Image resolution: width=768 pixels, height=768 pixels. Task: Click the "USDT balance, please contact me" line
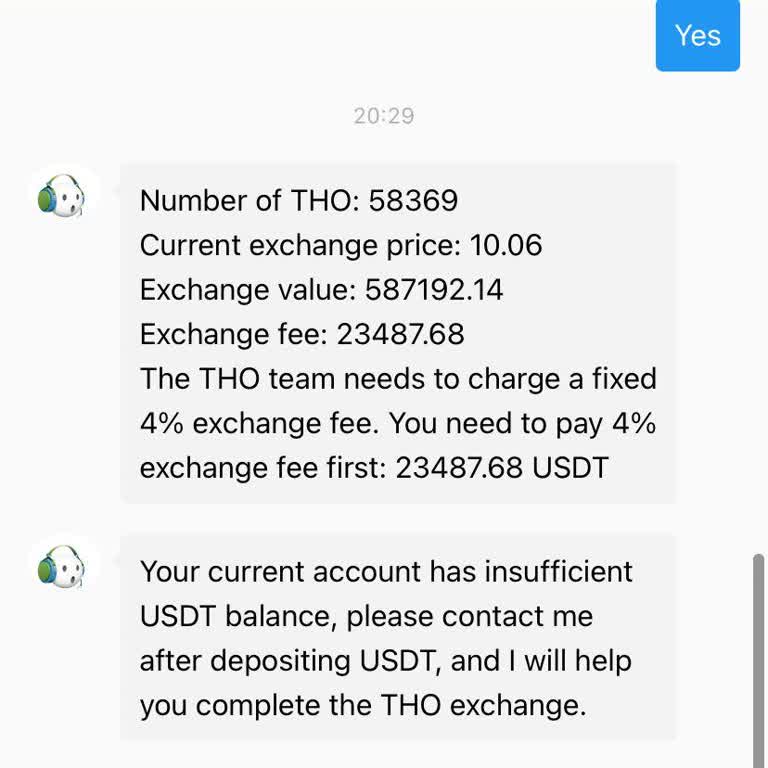[366, 616]
